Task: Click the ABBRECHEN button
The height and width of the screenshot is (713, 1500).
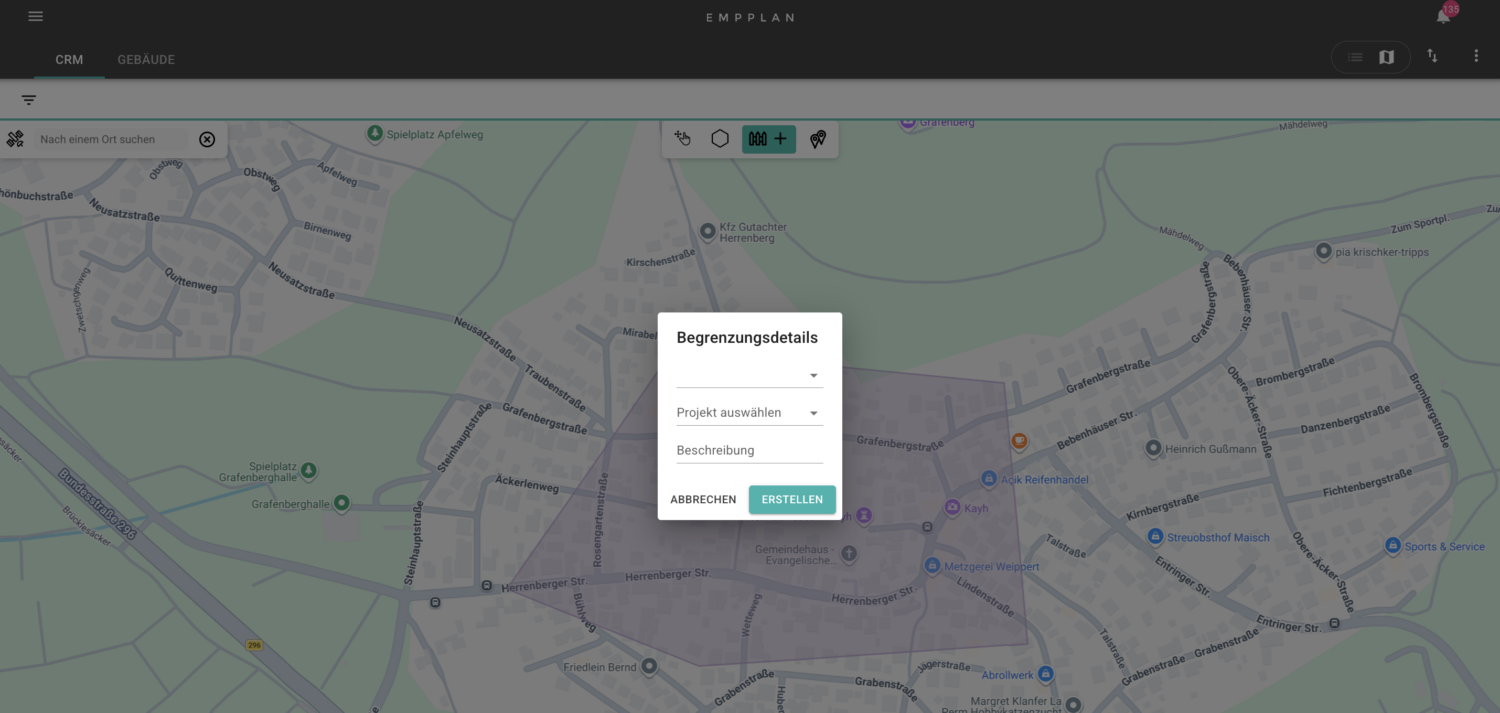Action: [x=703, y=500]
